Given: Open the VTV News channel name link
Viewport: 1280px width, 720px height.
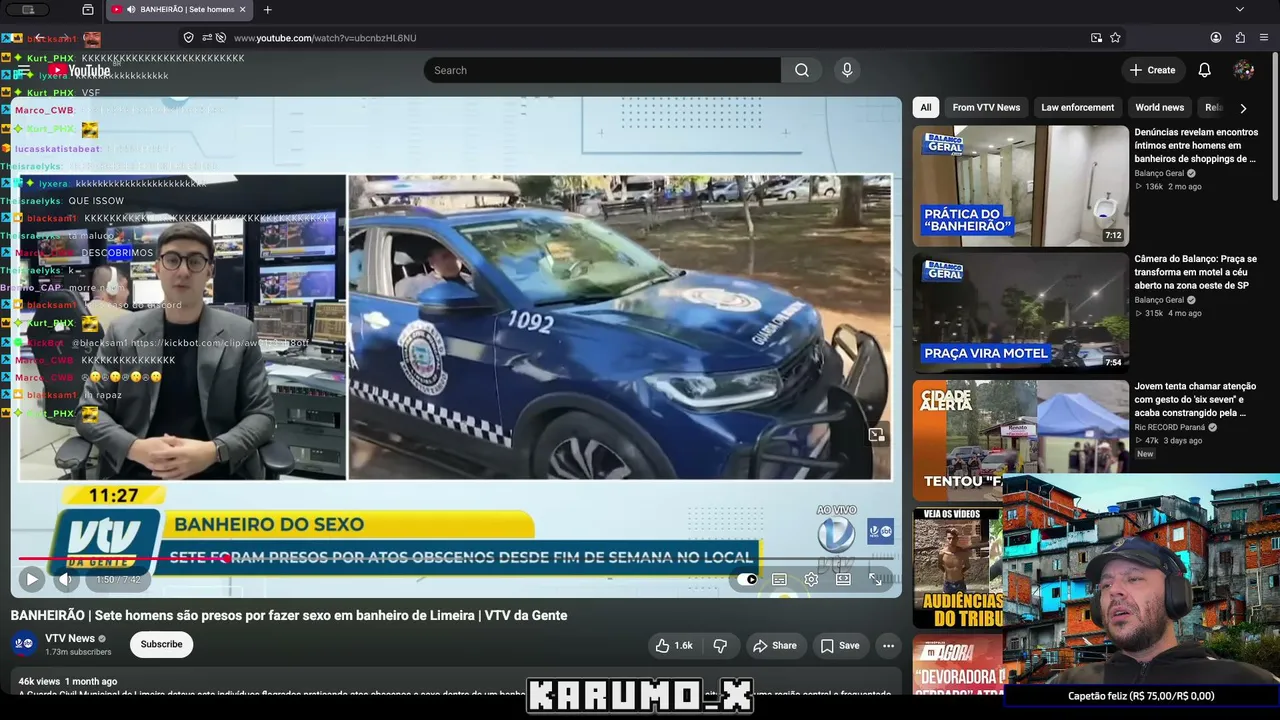Looking at the screenshot, I should (x=70, y=638).
